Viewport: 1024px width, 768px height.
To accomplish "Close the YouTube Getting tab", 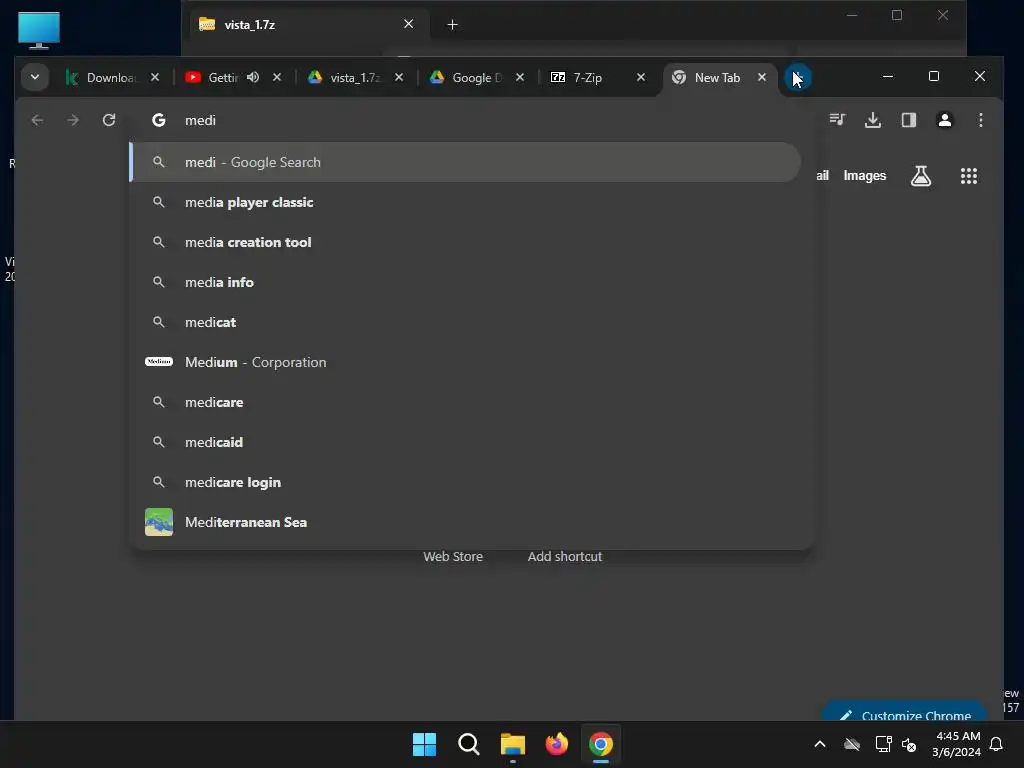I will (x=277, y=77).
